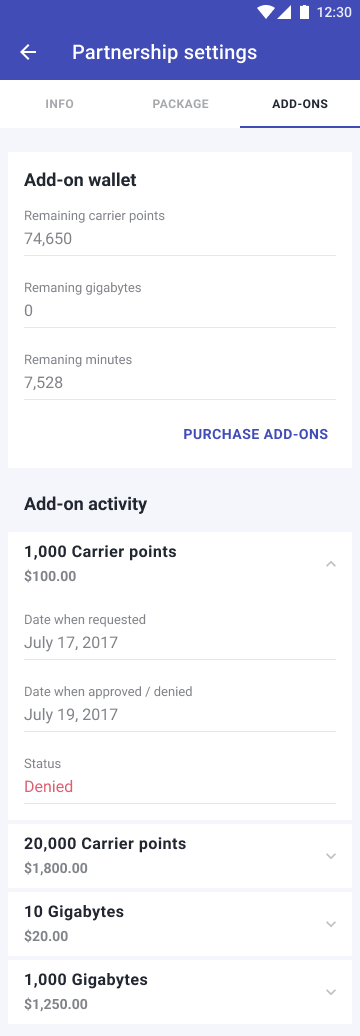
Task: Expand the 1,000 Gigabytes chevron
Action: [x=331, y=992]
